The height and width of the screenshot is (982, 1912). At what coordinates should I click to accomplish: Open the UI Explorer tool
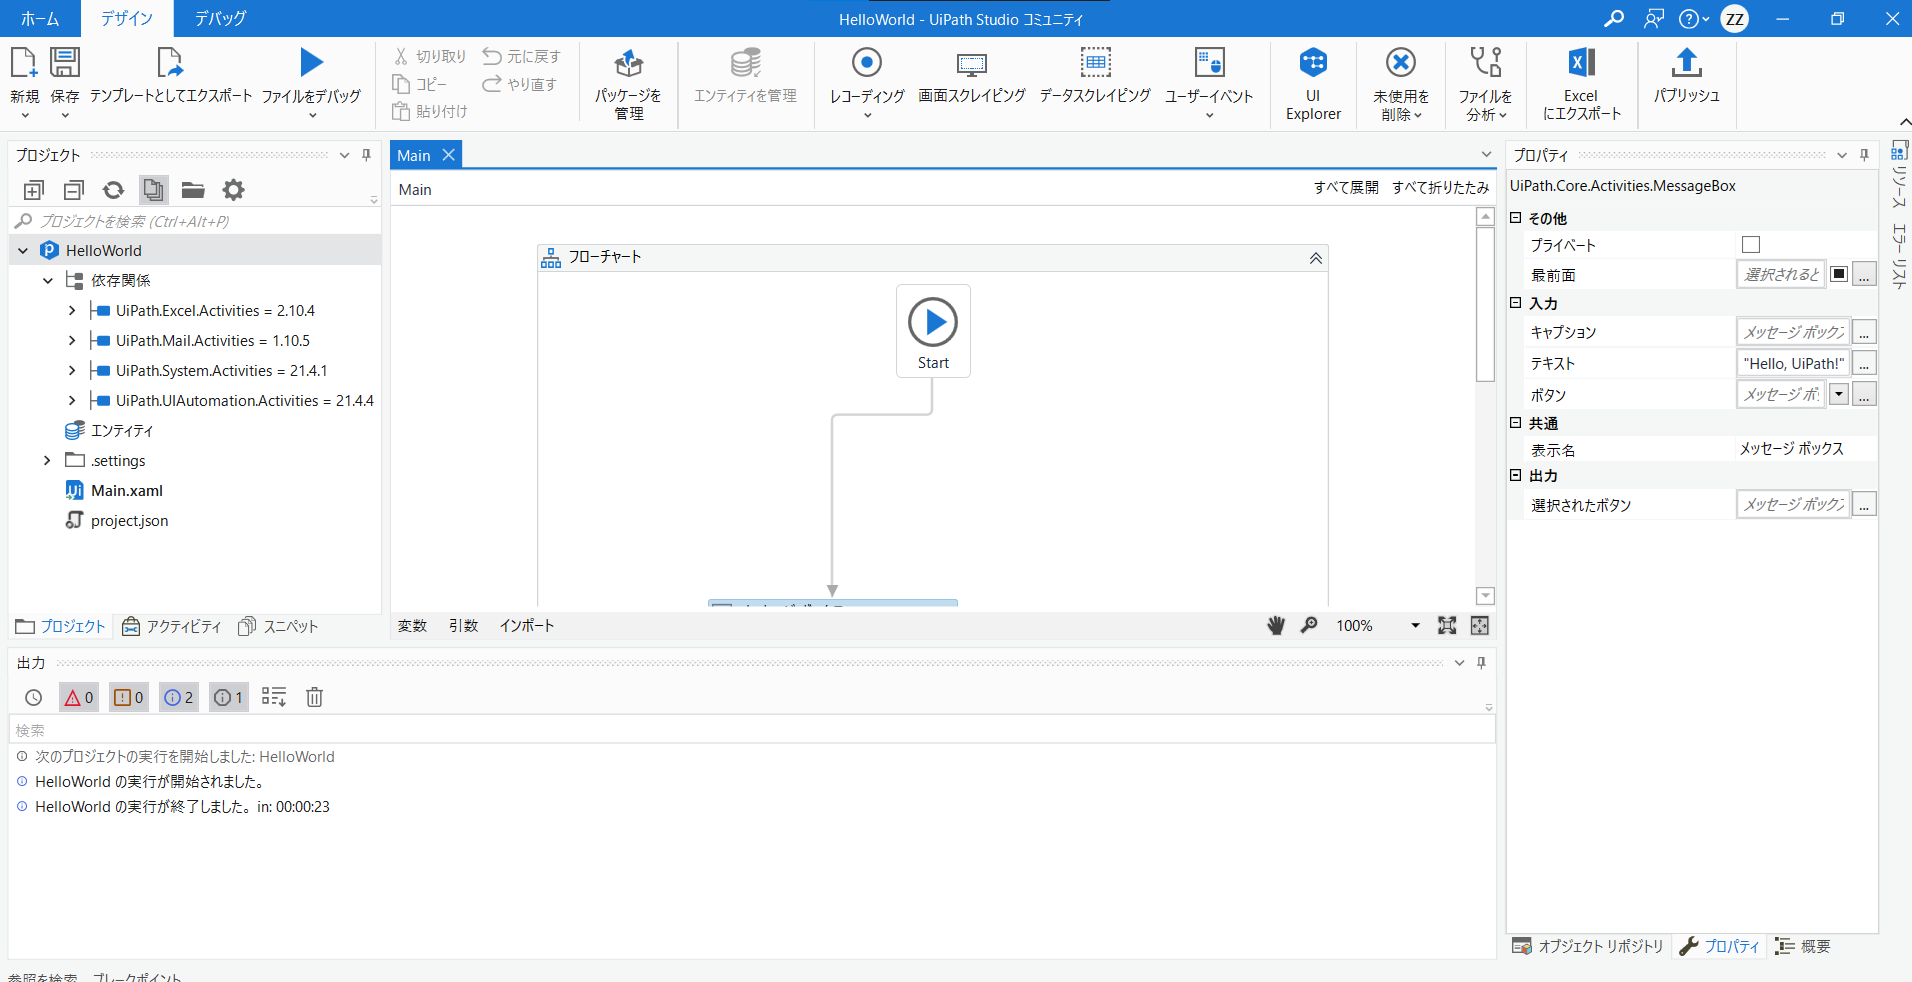click(1313, 84)
